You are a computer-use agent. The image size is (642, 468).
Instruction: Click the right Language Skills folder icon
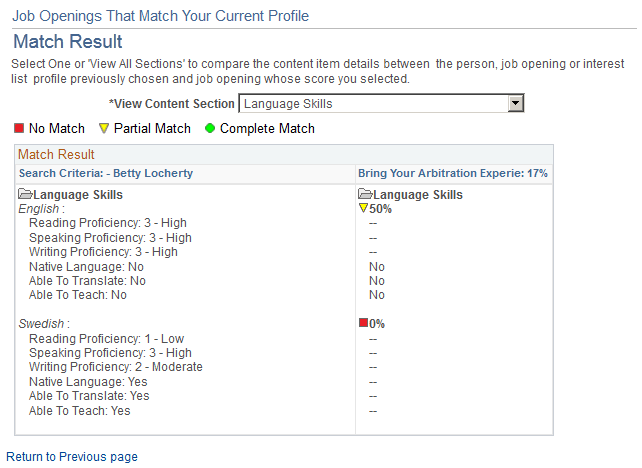coord(365,195)
